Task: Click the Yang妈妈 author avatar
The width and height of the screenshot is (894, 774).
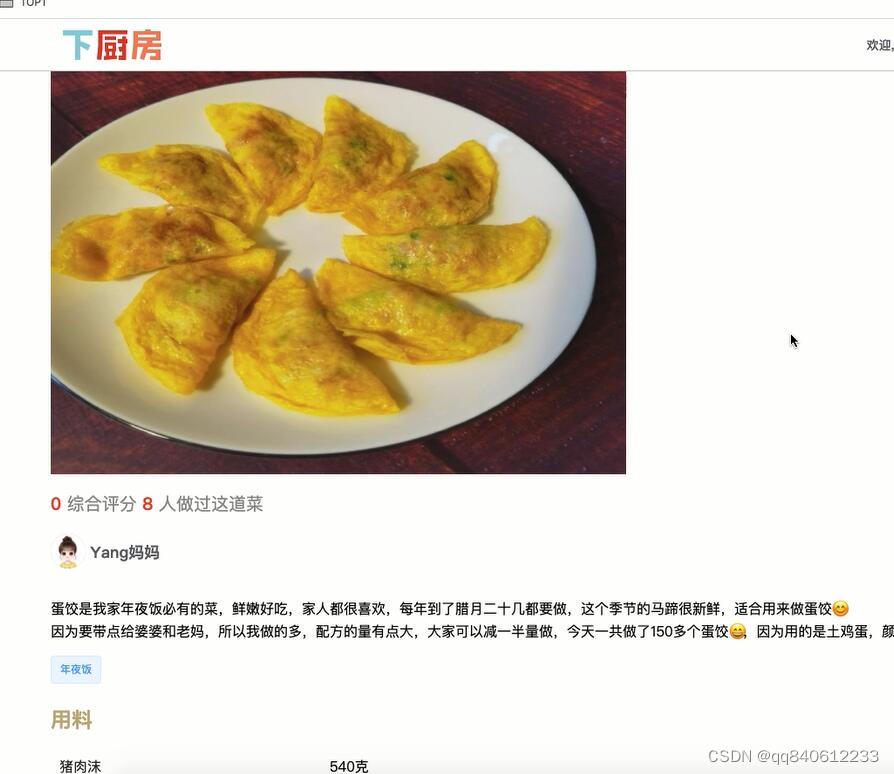Action: click(68, 552)
